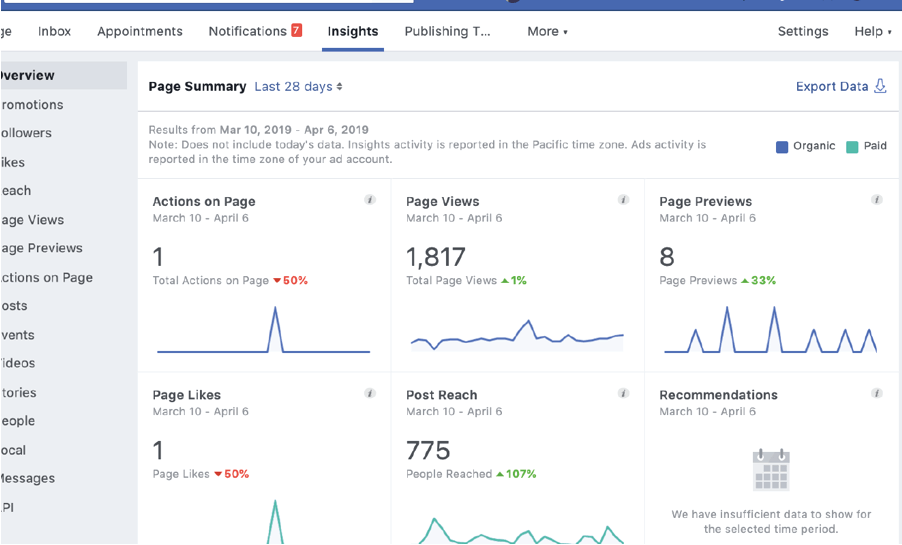
Task: Click the blue Organic legend swatch
Action: point(782,147)
